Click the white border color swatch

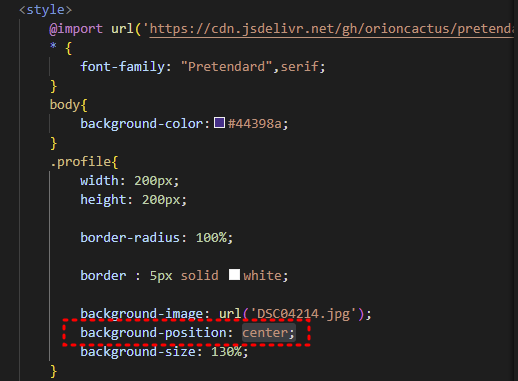(234, 274)
